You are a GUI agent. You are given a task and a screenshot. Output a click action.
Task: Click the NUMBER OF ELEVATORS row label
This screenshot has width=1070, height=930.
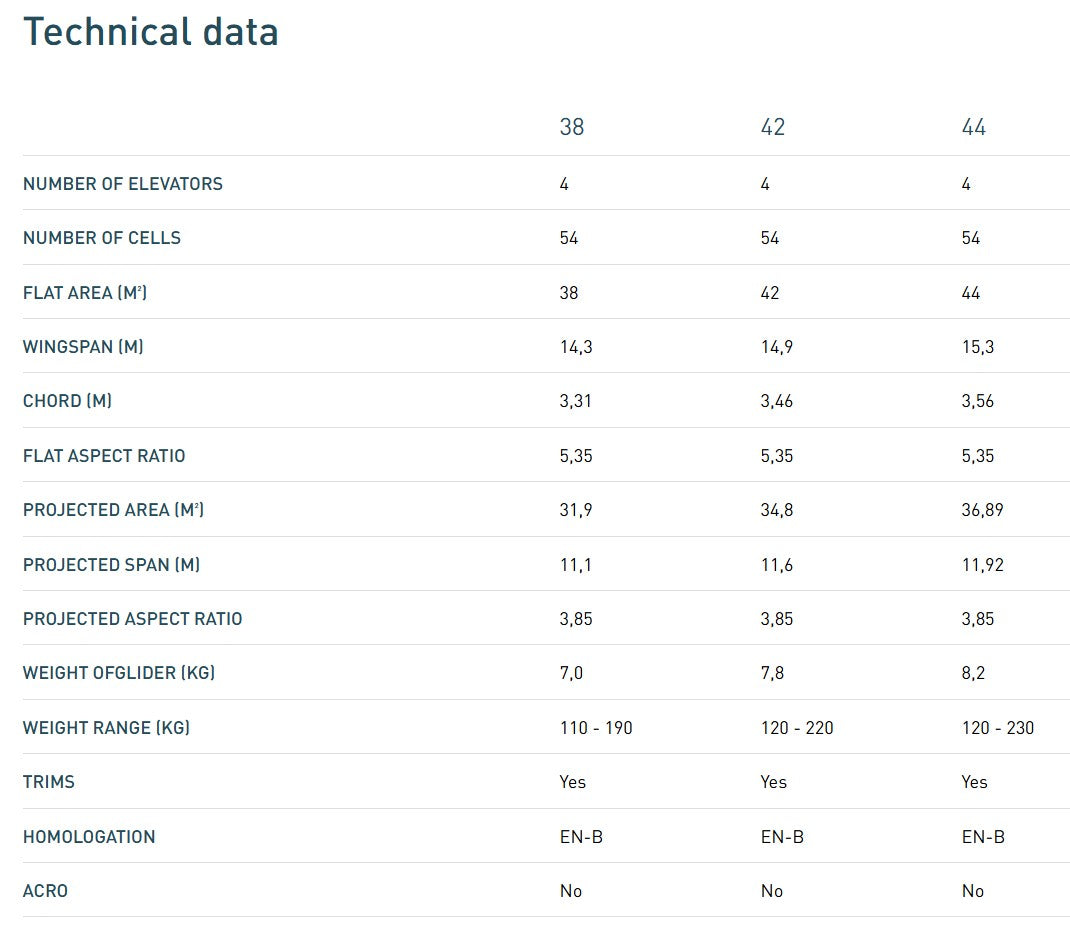123,184
